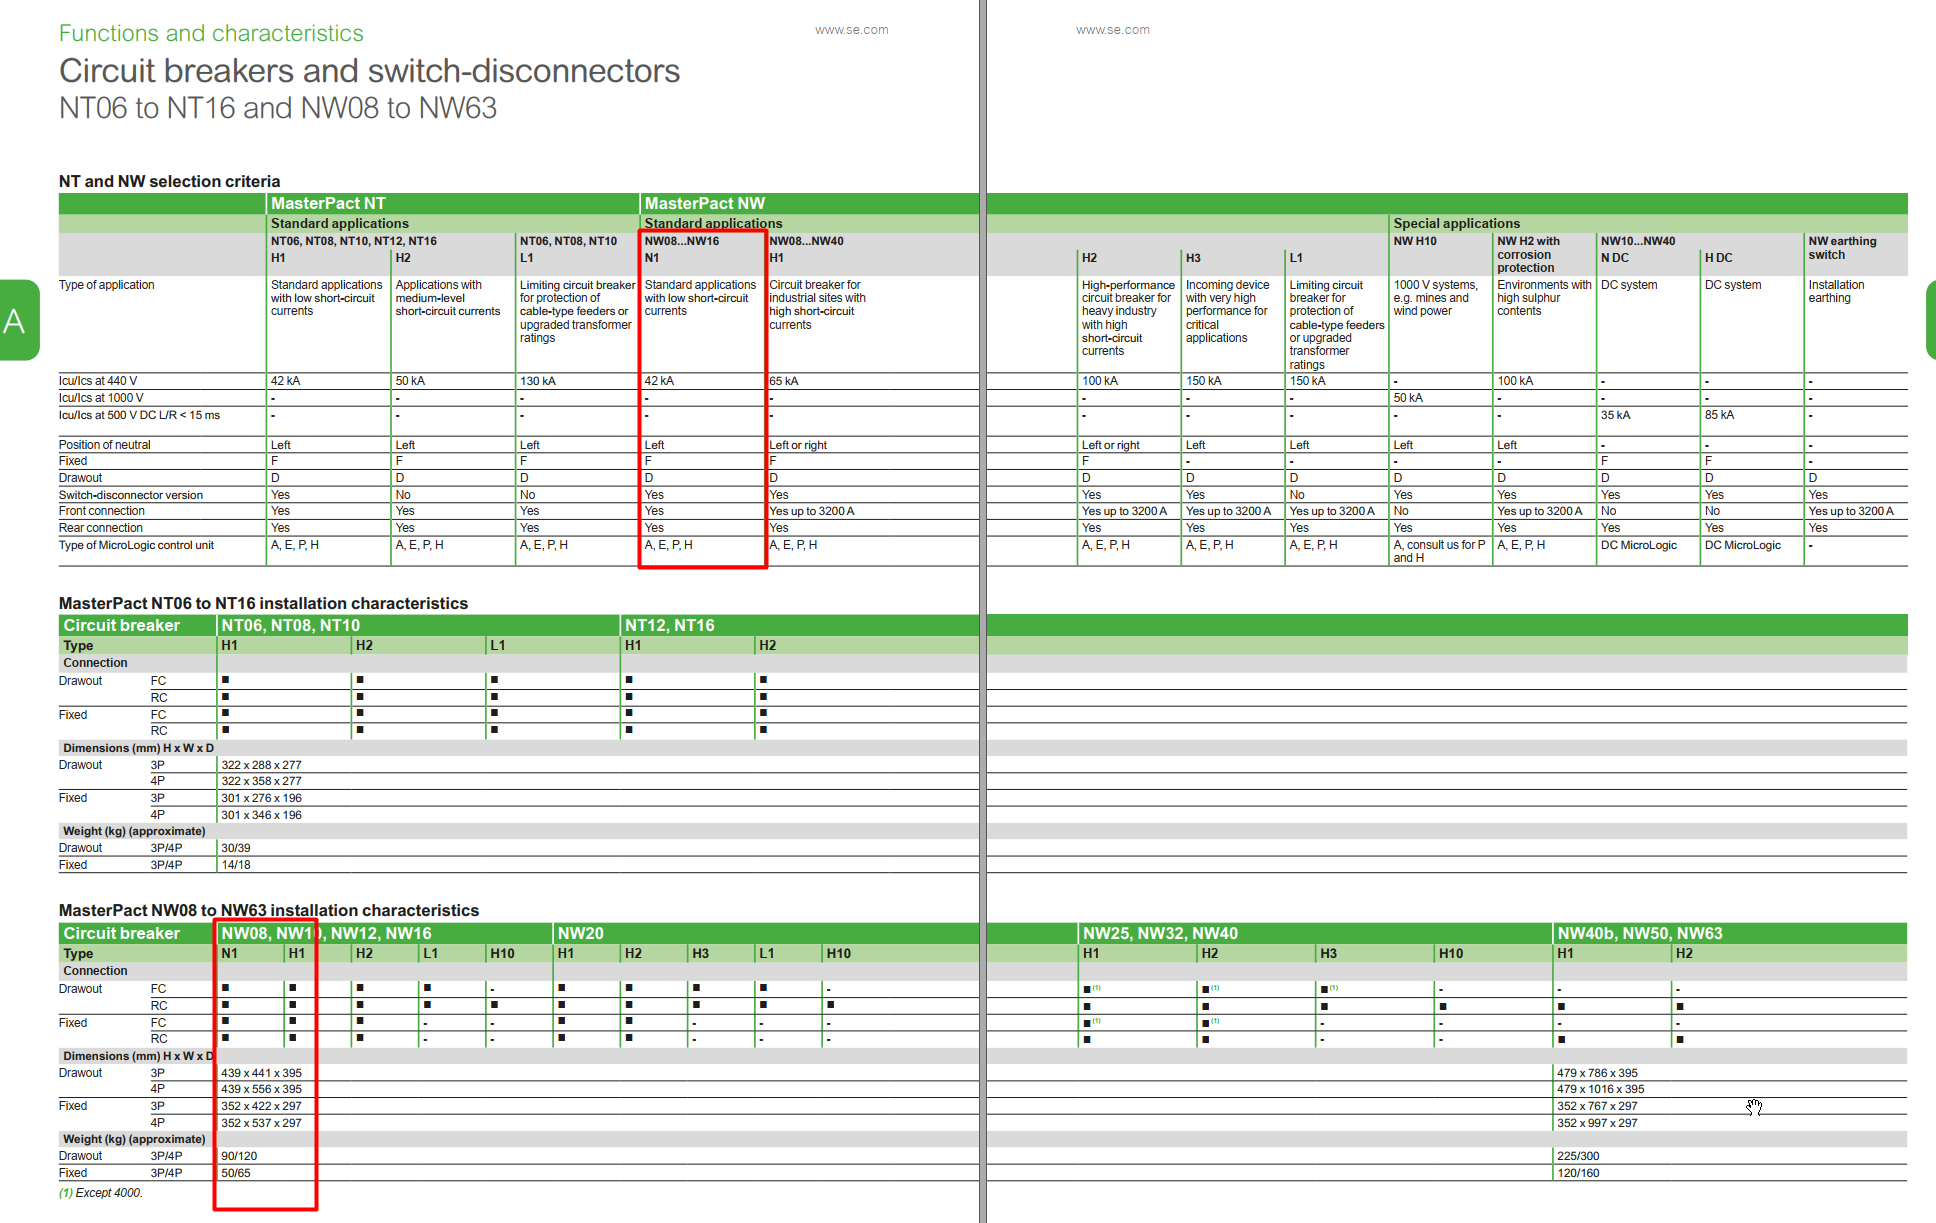This screenshot has height=1223, width=1936.
Task: Click the 'Rear connection' row label
Action: pyautogui.click(x=100, y=528)
